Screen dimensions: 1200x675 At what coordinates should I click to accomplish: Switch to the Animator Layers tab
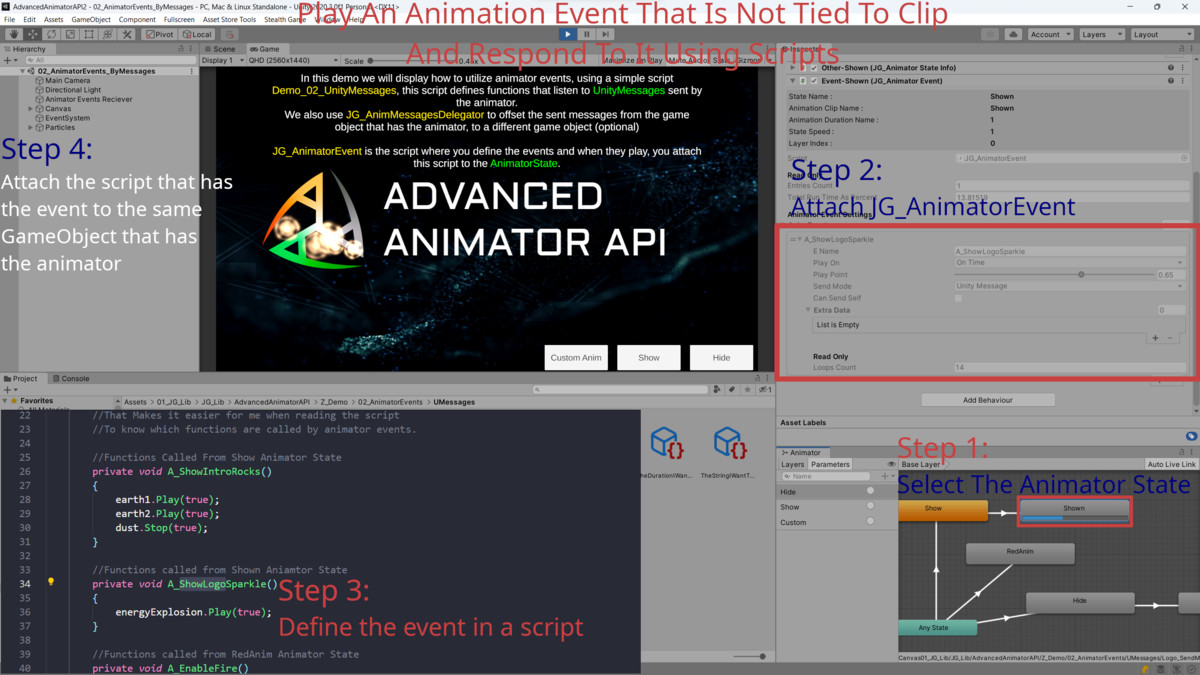[x=793, y=465]
